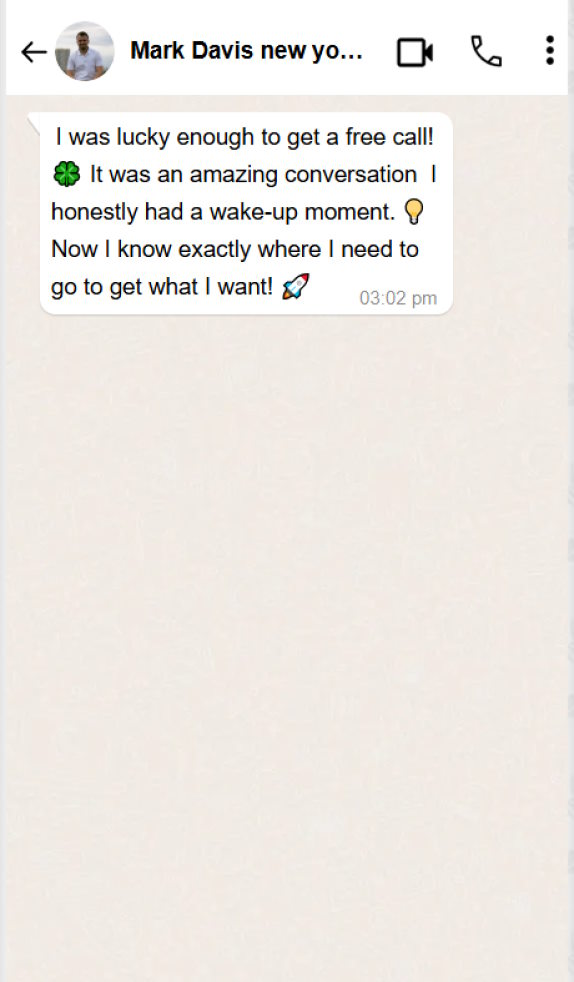Select the line 'I was lucky enough to get a free call!'
Screen dimensions: 574x982
pos(244,137)
